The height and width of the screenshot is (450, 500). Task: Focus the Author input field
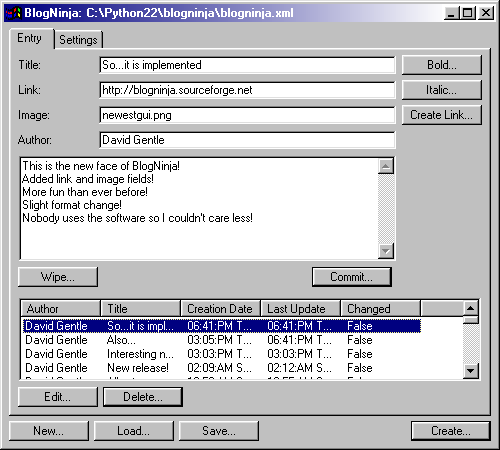pyautogui.click(x=247, y=140)
